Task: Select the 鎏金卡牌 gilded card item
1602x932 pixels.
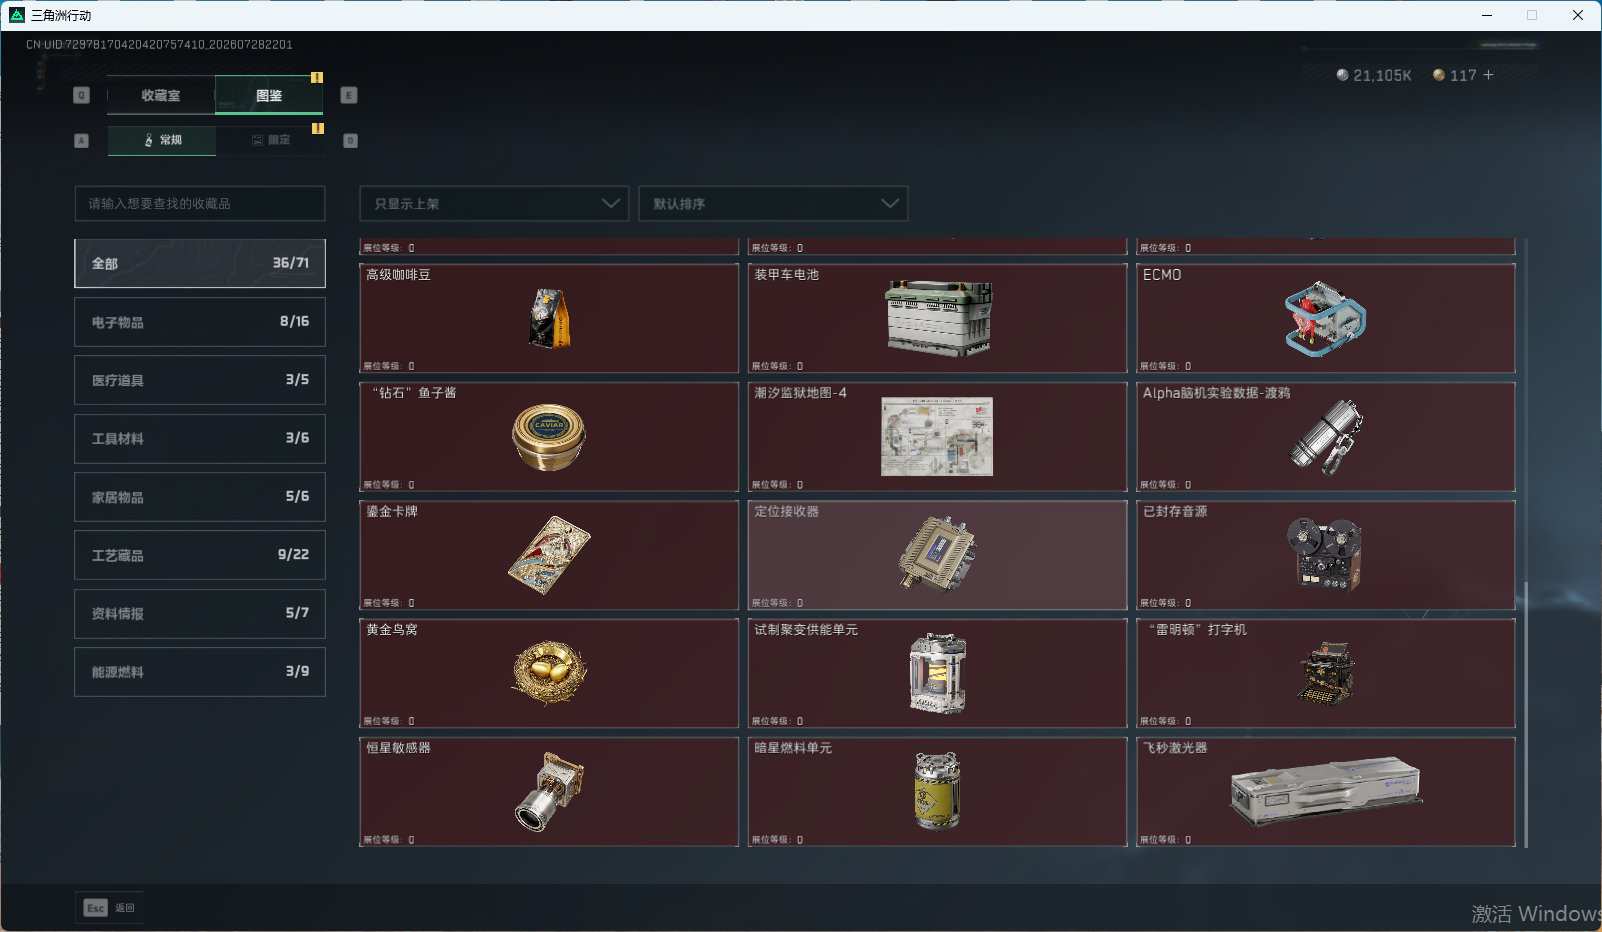Action: coord(549,555)
